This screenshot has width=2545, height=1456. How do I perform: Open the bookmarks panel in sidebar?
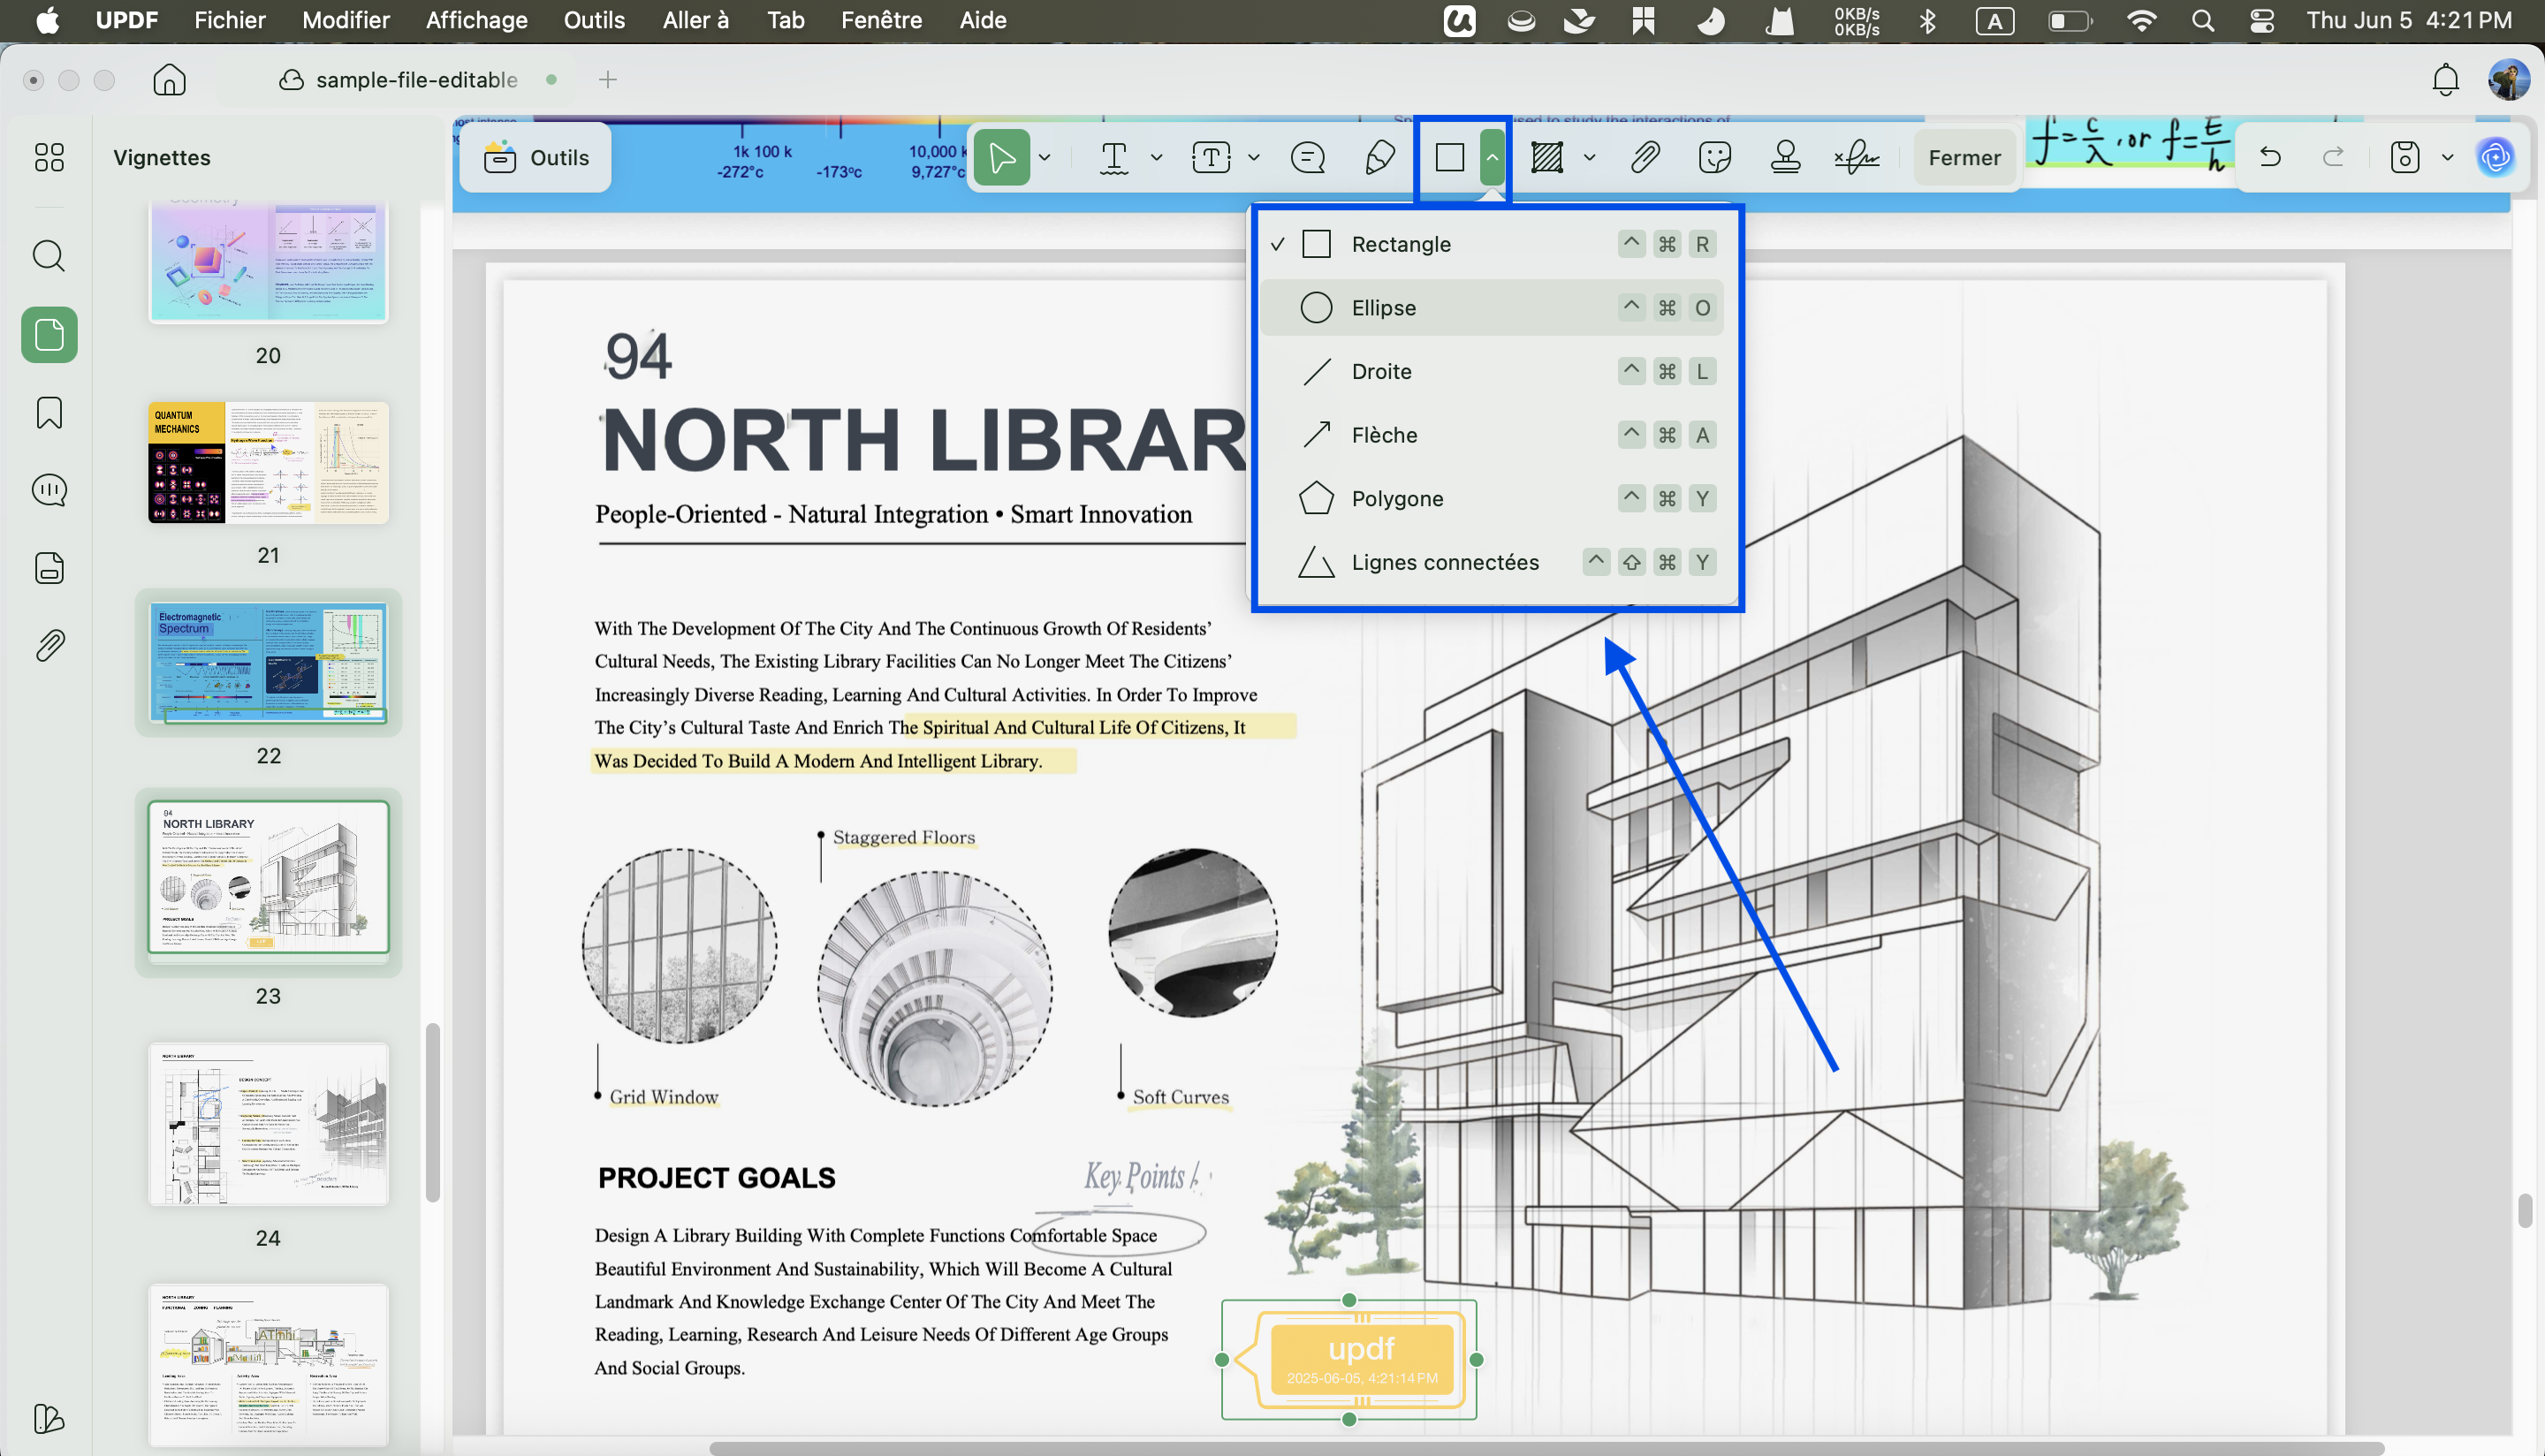point(49,413)
